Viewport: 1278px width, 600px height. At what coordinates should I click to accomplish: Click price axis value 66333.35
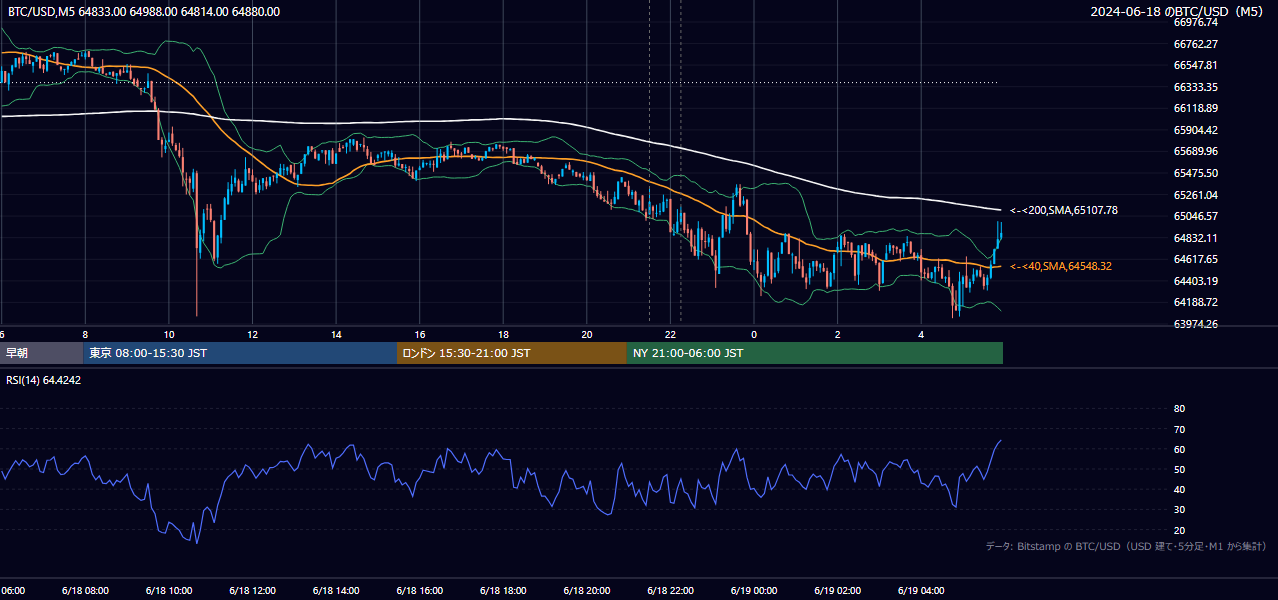click(1196, 87)
